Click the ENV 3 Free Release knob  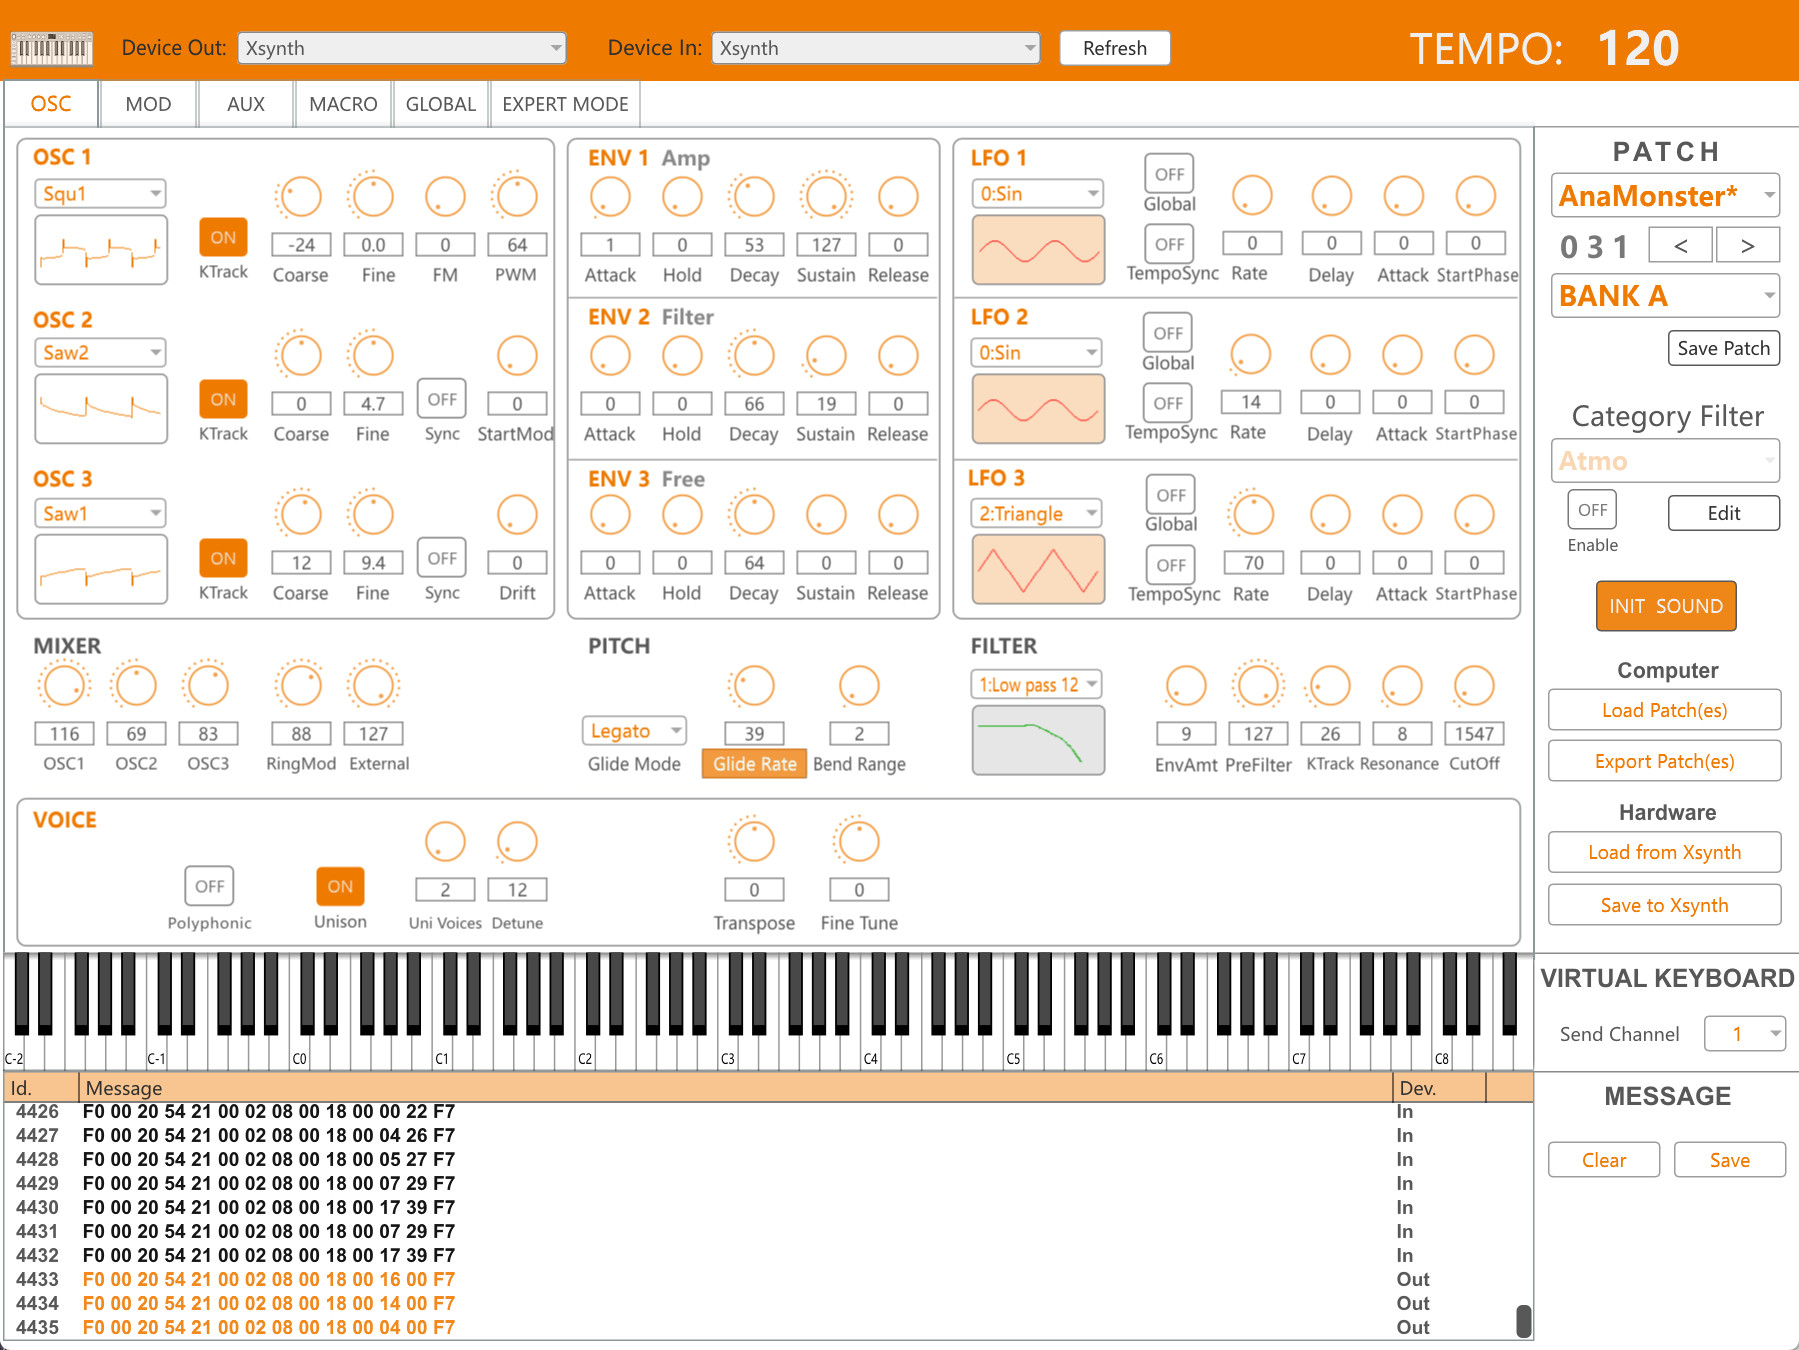pyautogui.click(x=898, y=515)
